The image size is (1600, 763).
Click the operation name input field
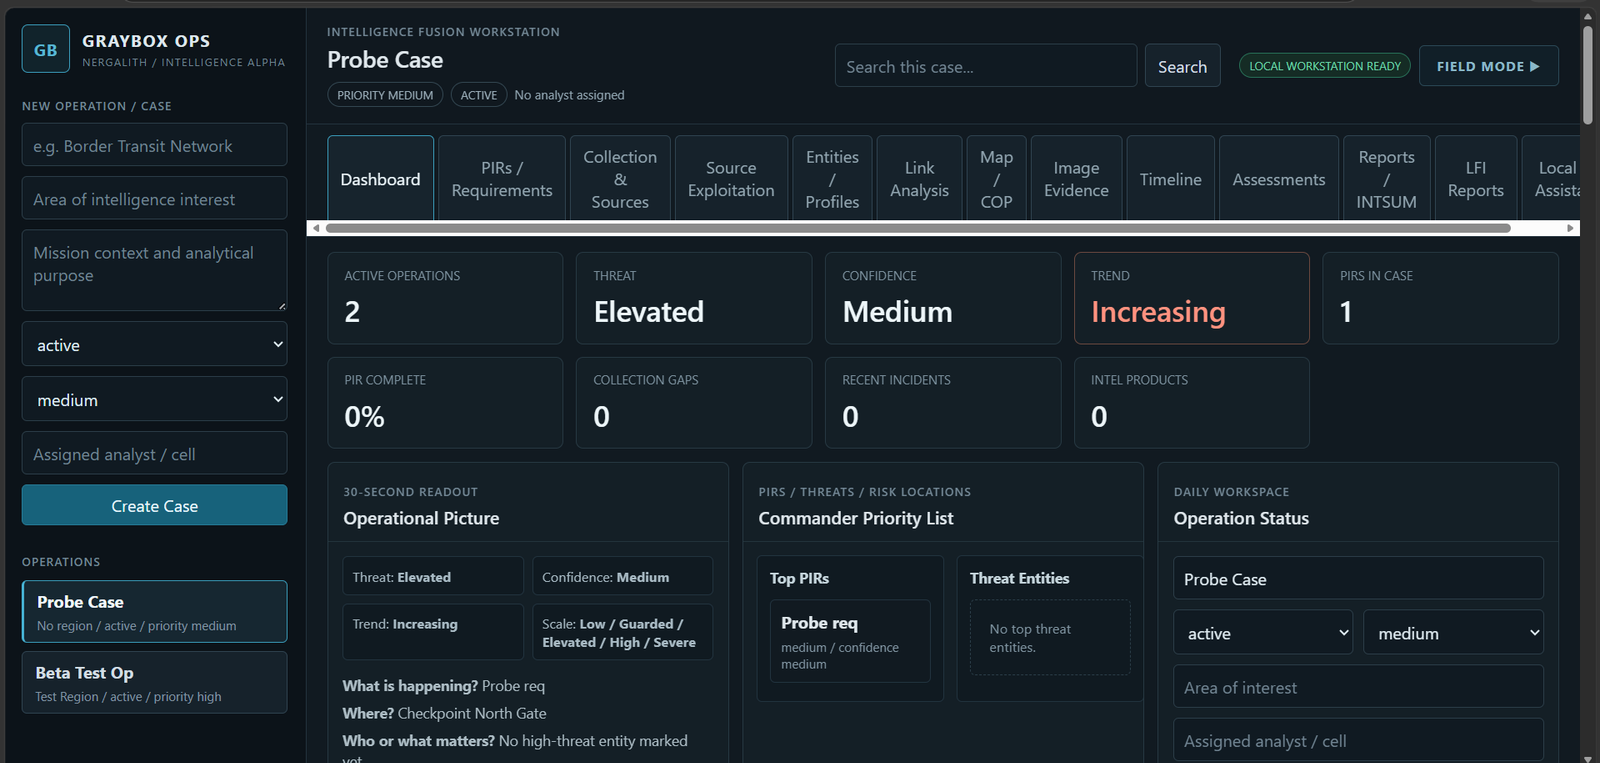[x=154, y=145]
